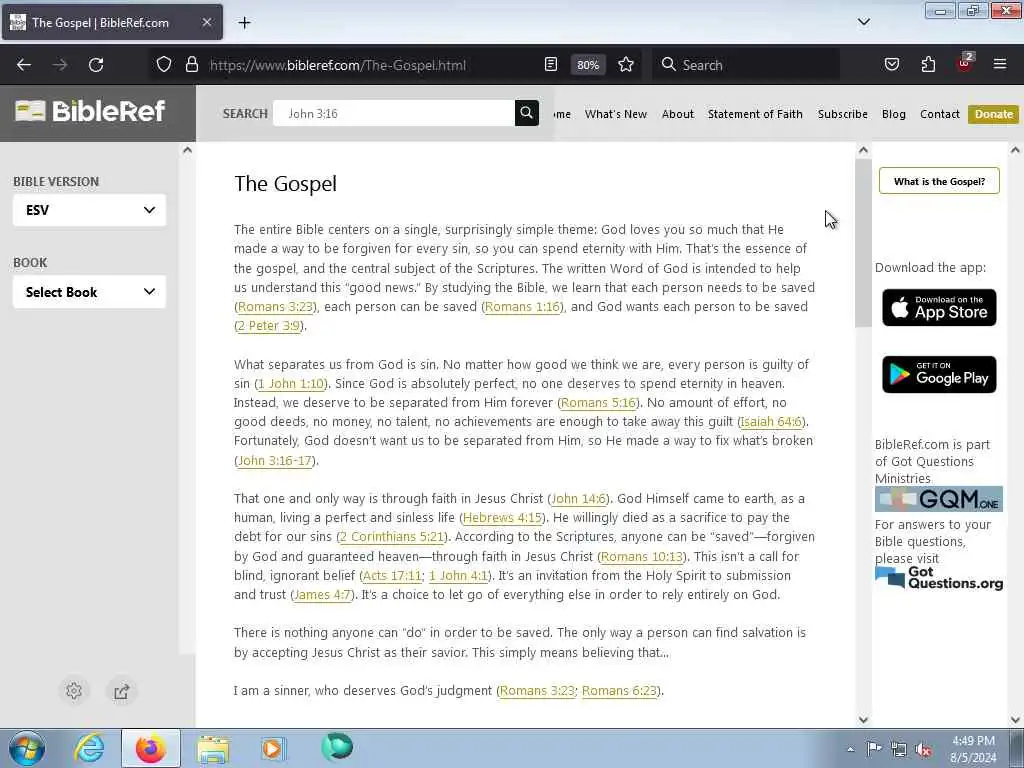Open Windows Media Player taskbar icon

(x=272, y=748)
